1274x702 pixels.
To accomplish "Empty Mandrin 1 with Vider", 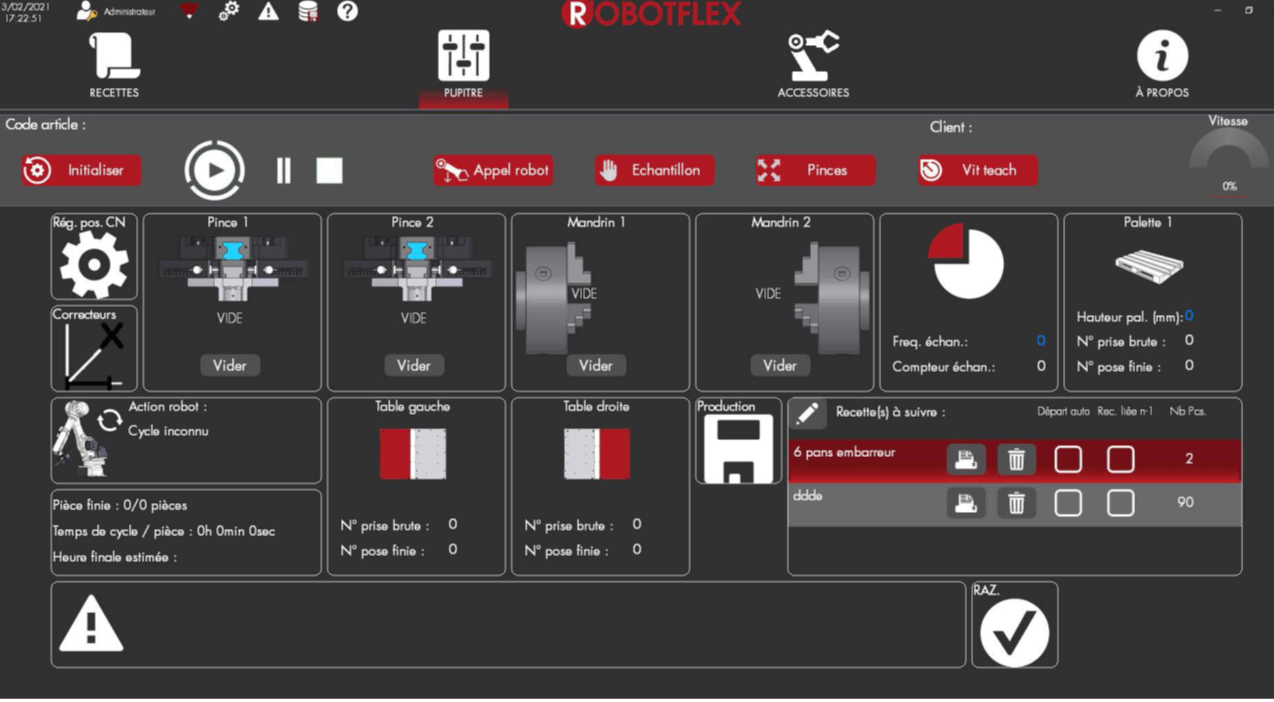I will 596,366.
